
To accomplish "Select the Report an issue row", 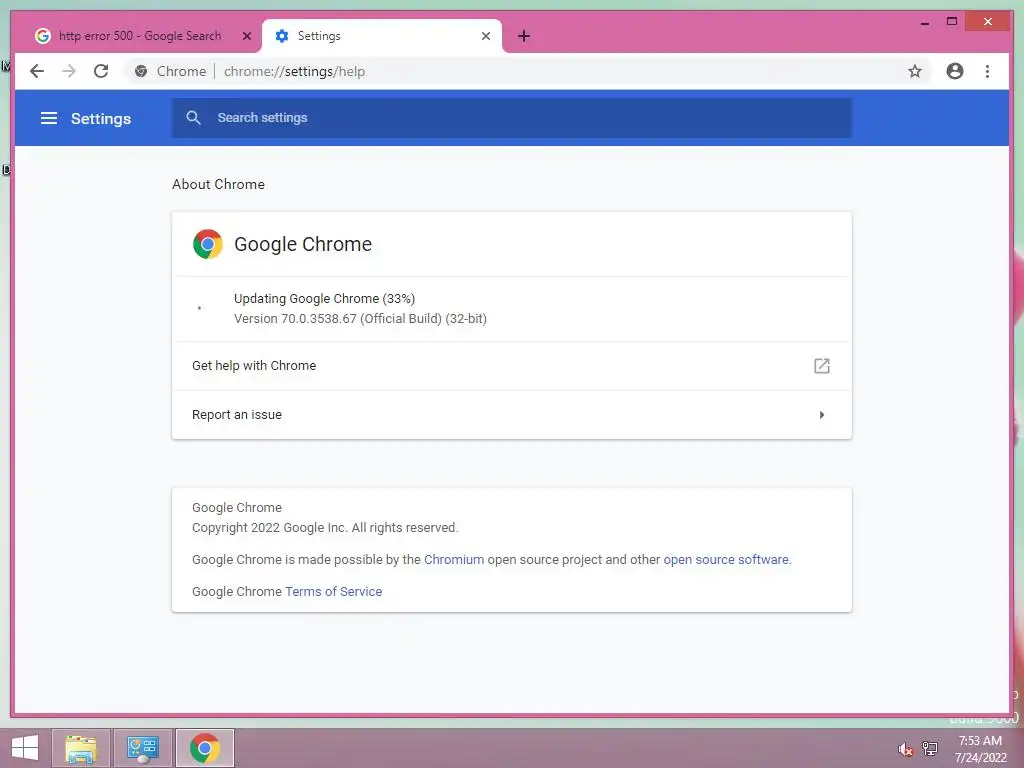I will click(x=511, y=415).
